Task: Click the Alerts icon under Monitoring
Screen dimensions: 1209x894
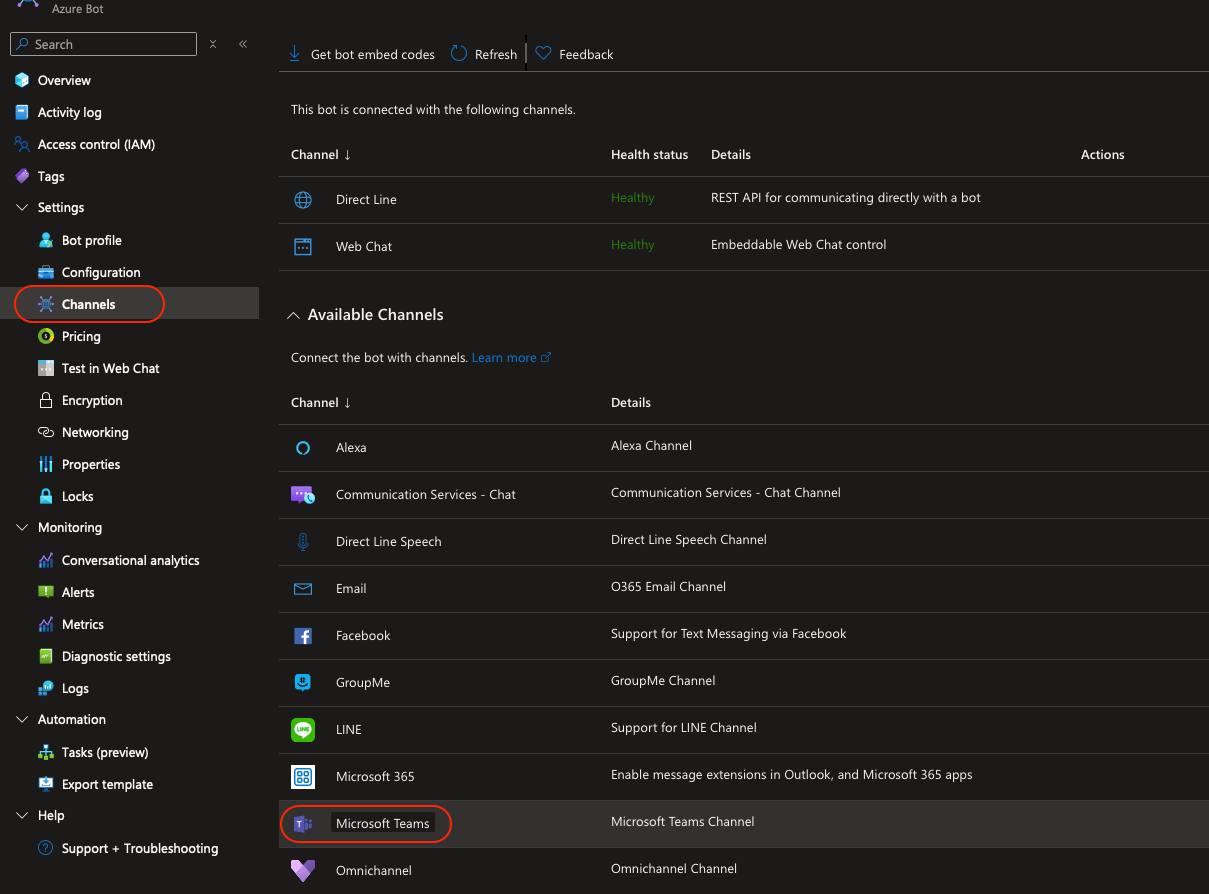Action: click(46, 592)
